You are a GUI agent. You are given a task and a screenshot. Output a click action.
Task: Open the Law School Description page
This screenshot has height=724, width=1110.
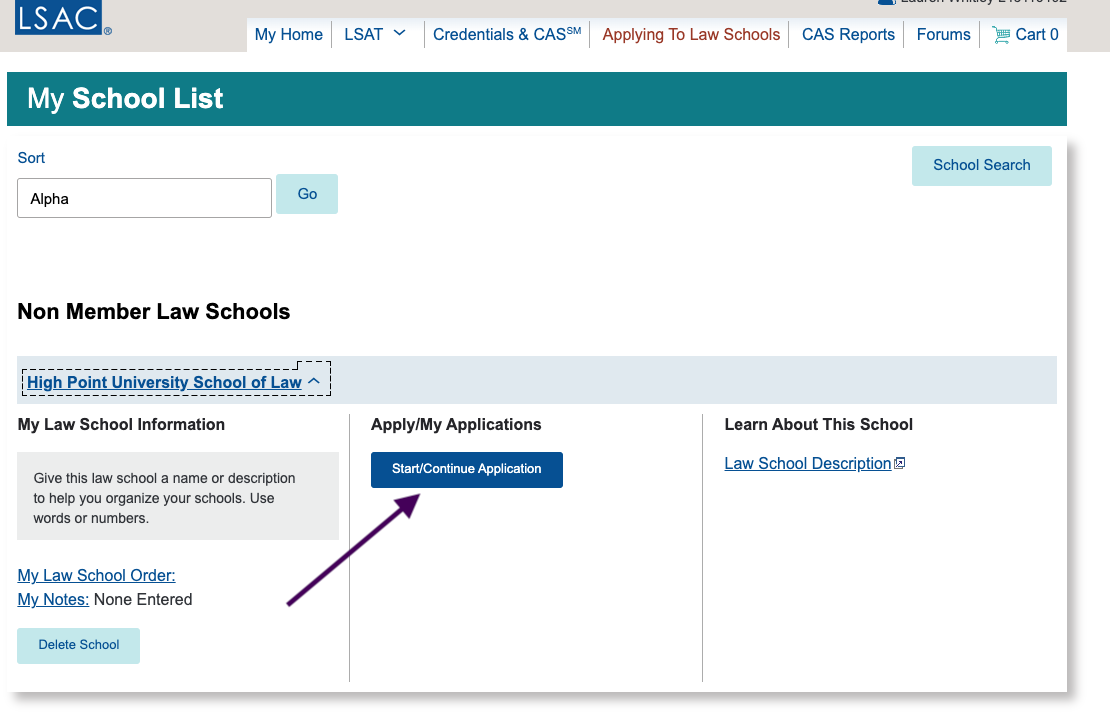point(806,462)
